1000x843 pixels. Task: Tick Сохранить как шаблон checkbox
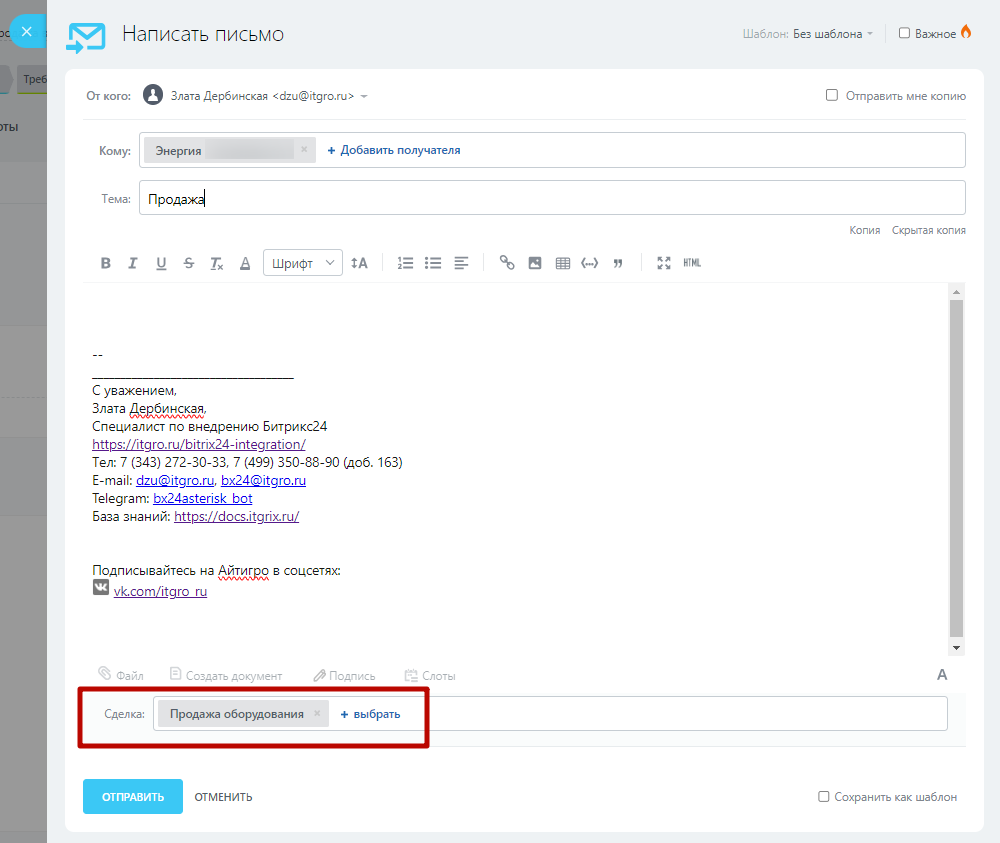(x=824, y=797)
